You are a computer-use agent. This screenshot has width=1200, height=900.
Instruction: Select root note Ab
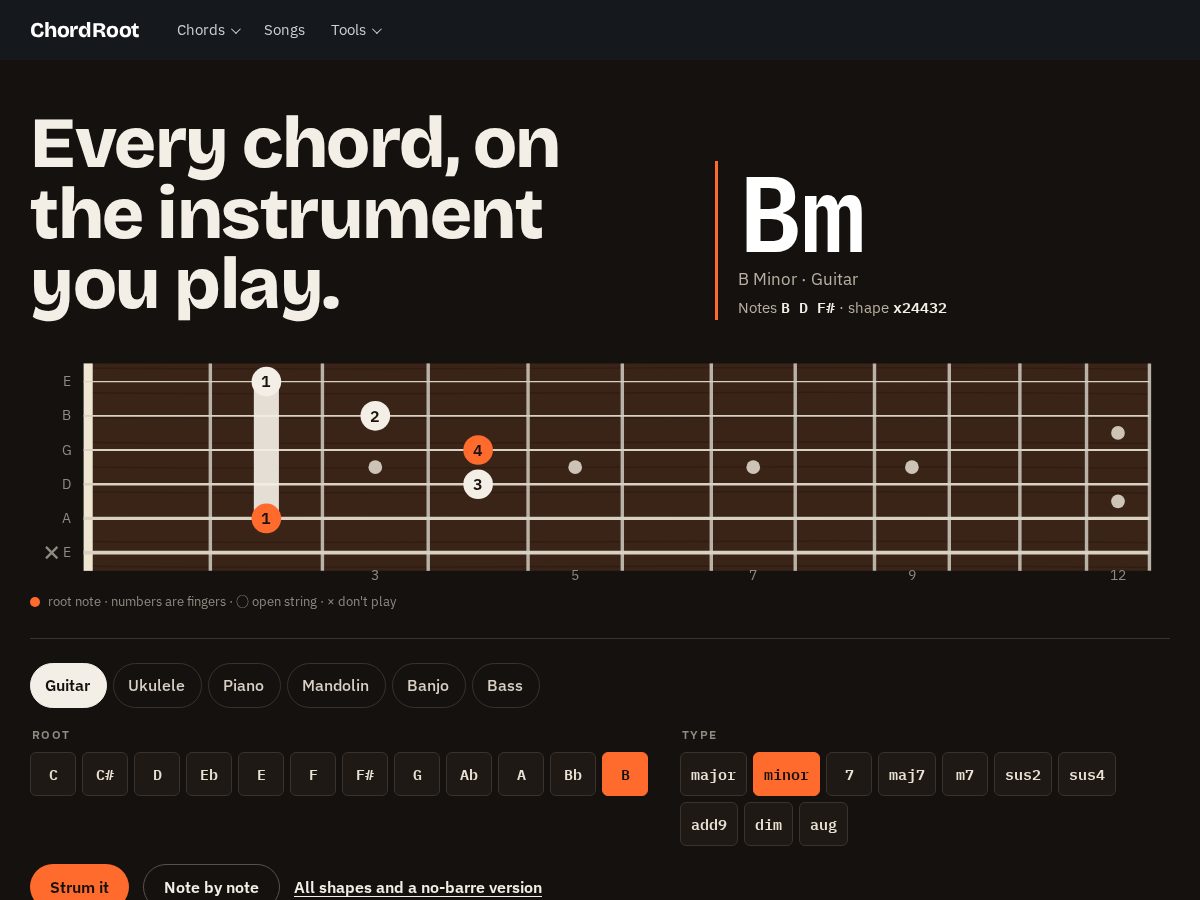pyautogui.click(x=469, y=774)
